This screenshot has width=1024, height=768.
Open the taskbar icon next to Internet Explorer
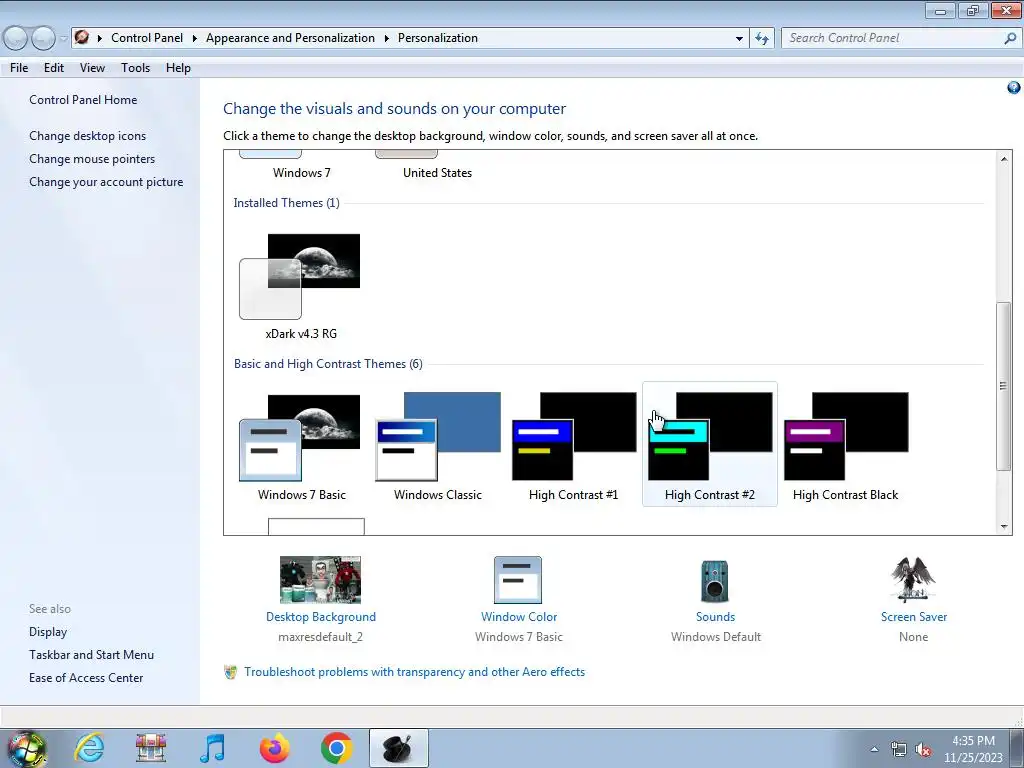151,748
